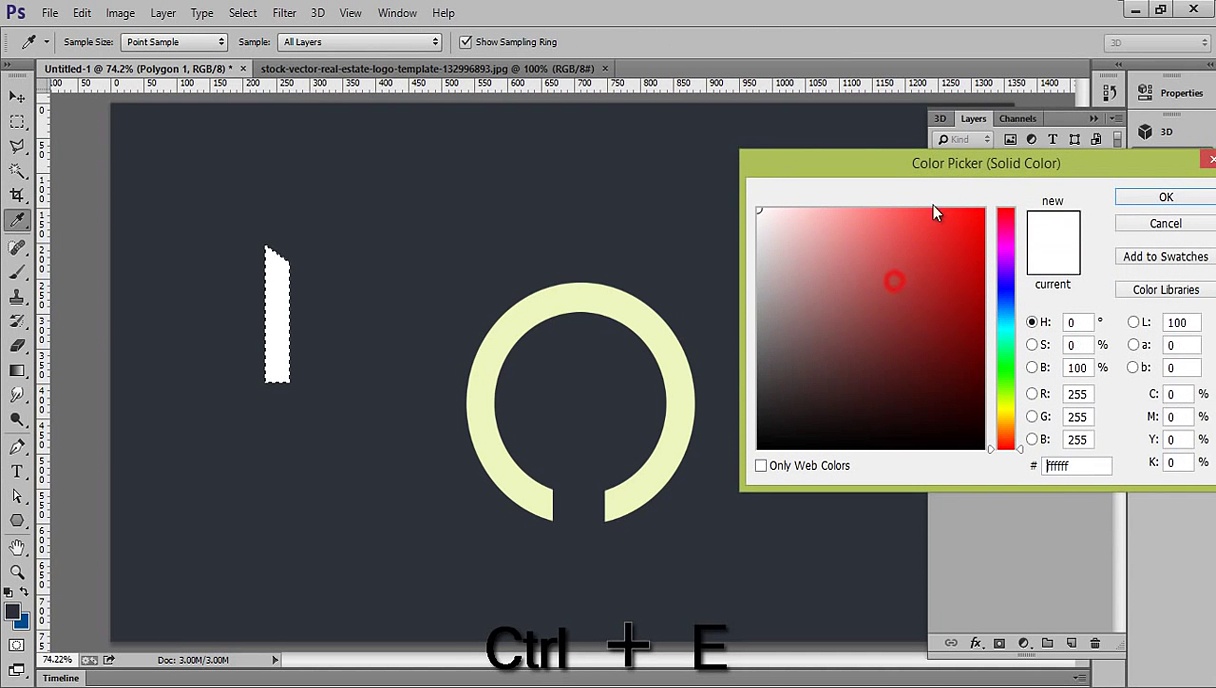Open Color Libraries button

[x=1166, y=289]
